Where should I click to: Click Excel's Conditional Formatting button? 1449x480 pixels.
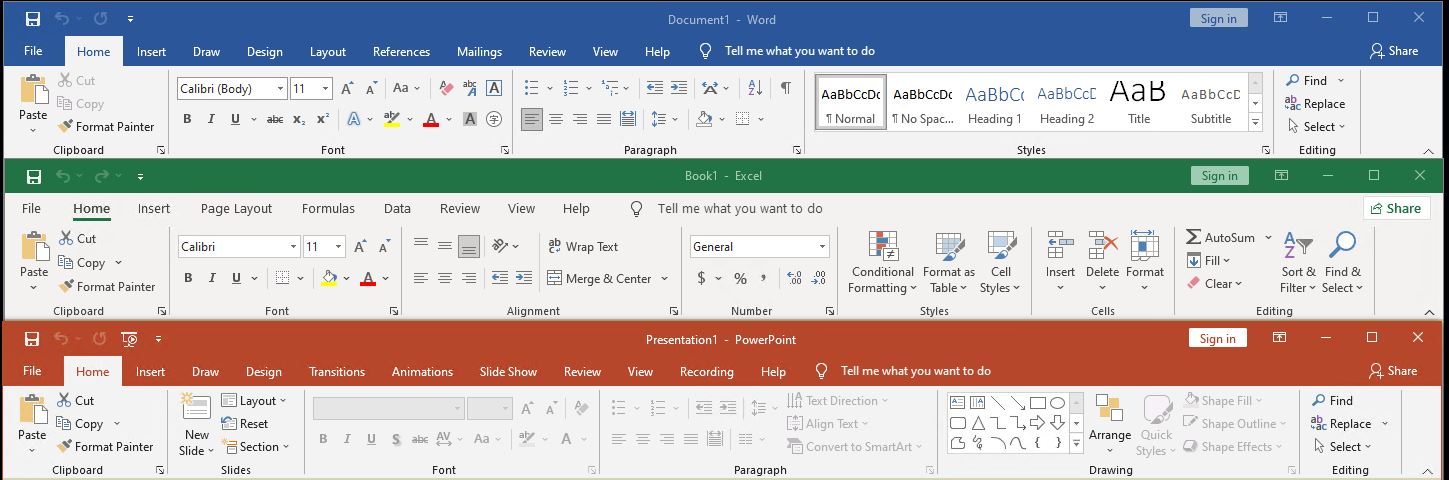click(x=883, y=263)
